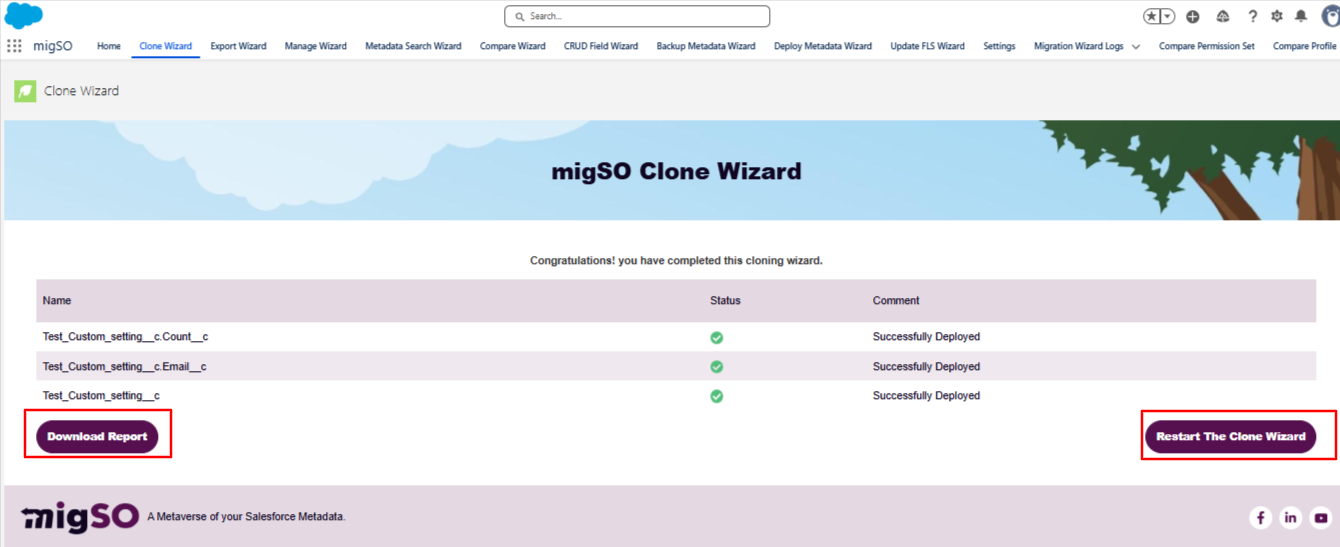Open Update FLS Wizard tab
This screenshot has width=1340, height=547.
click(x=928, y=46)
